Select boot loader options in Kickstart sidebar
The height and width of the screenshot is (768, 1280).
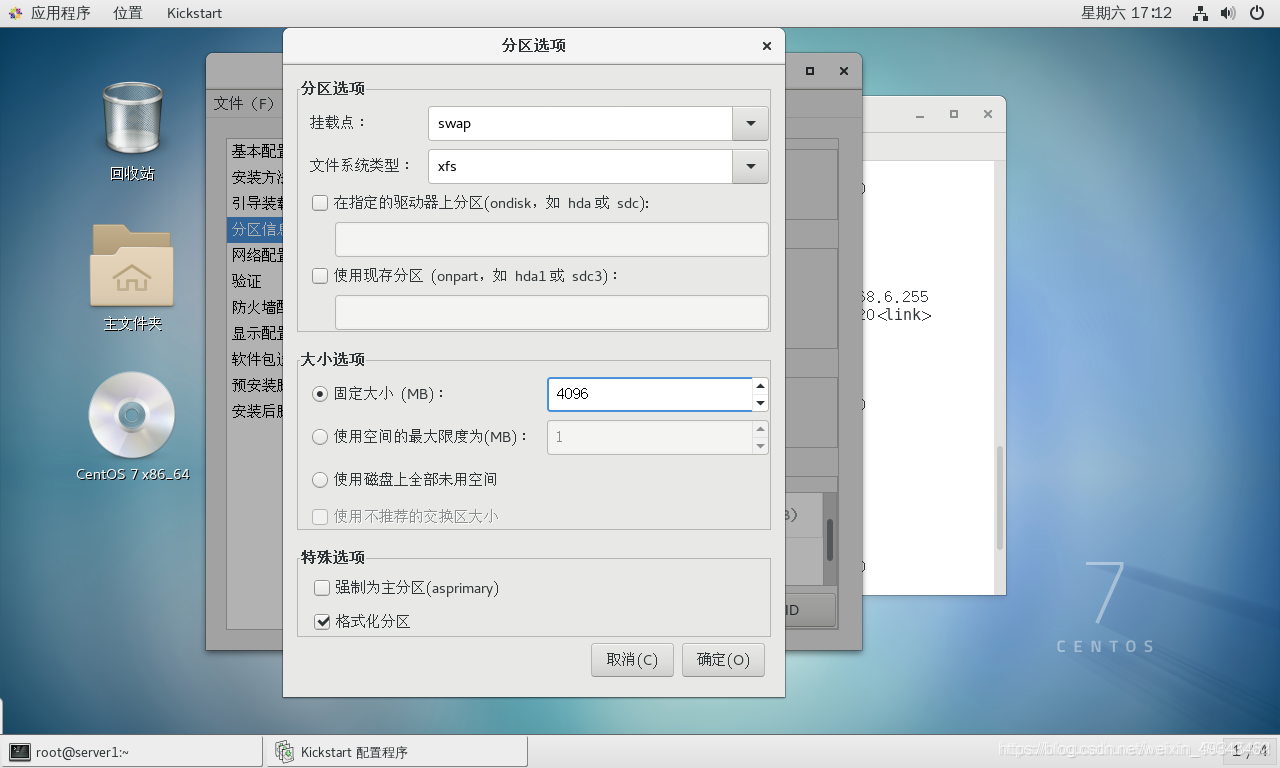click(x=257, y=203)
